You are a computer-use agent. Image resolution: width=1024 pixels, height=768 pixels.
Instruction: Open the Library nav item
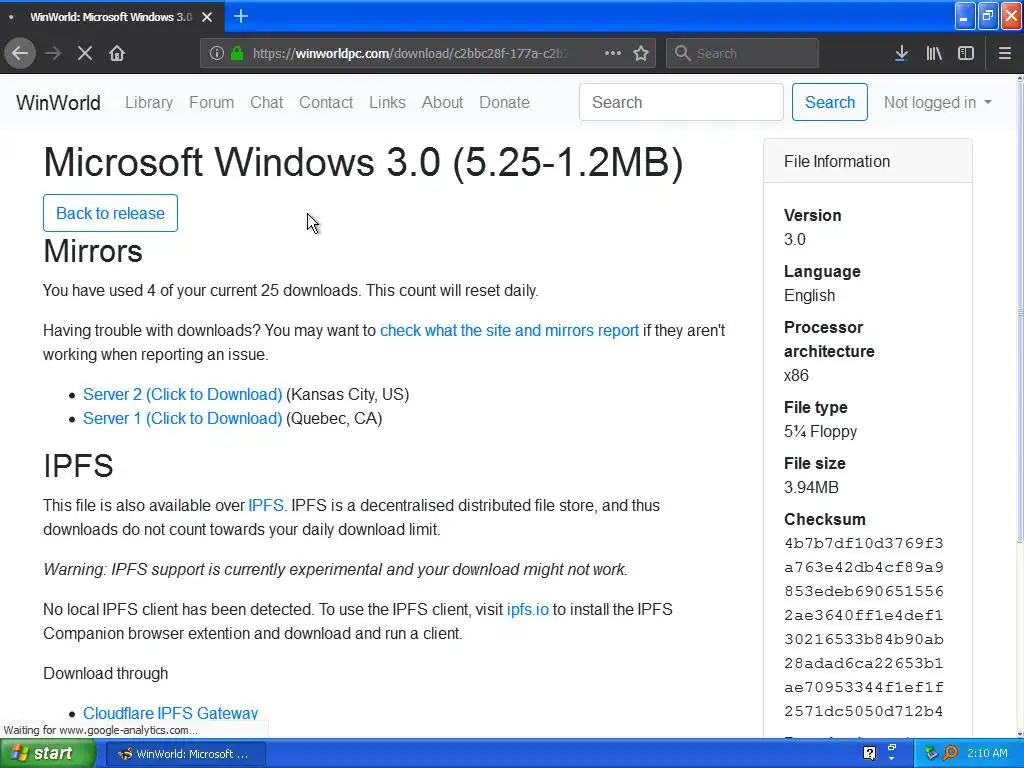(x=149, y=103)
